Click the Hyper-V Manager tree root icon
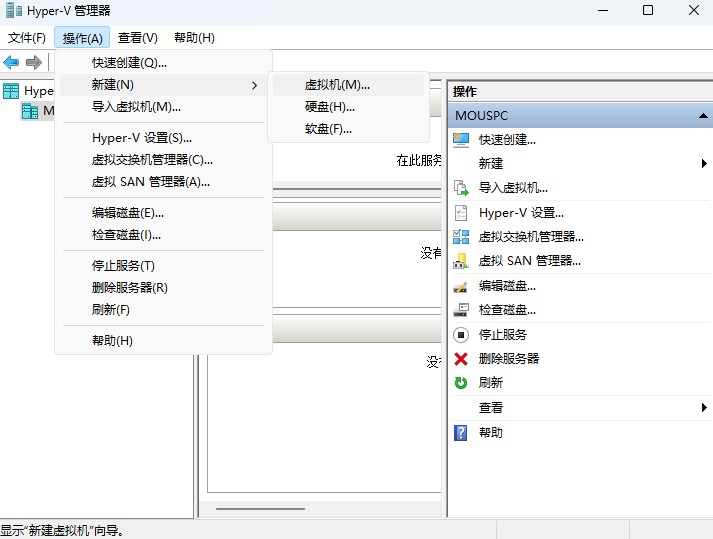 pyautogui.click(x=11, y=91)
